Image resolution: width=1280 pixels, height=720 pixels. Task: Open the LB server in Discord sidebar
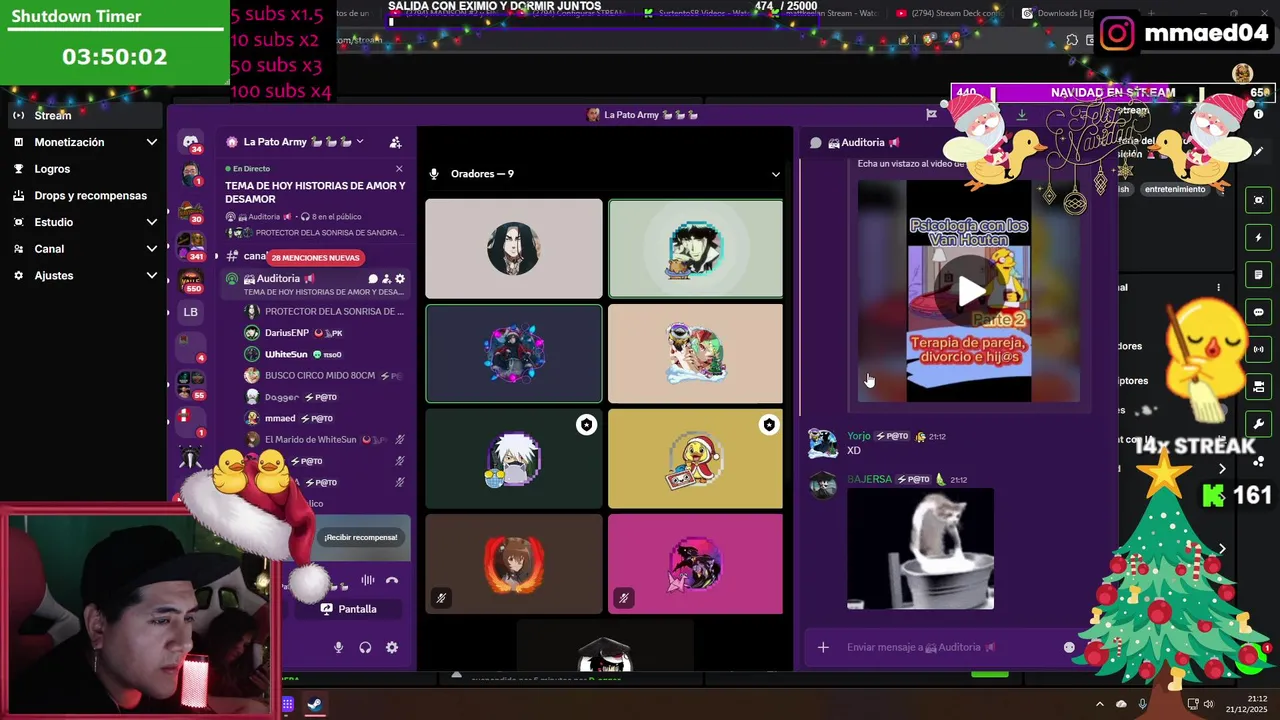pyautogui.click(x=190, y=312)
